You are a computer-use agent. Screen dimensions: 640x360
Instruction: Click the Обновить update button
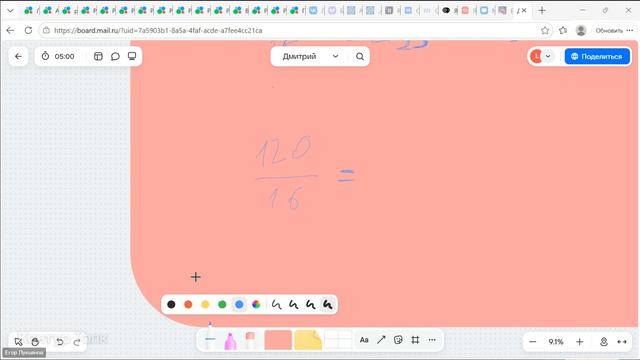614,31
